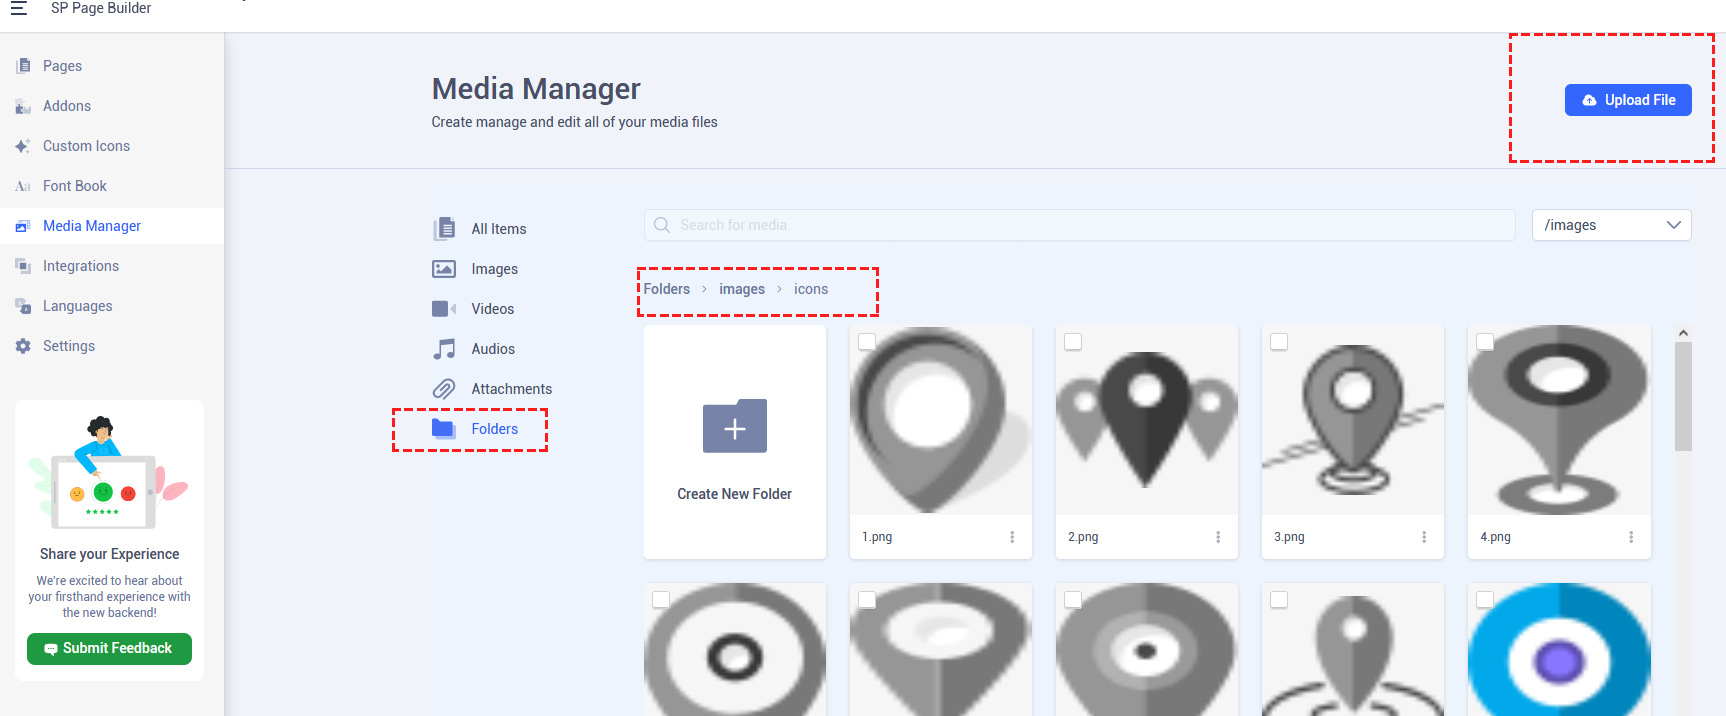Select the Audios filter icon
The image size is (1726, 716).
coord(444,349)
